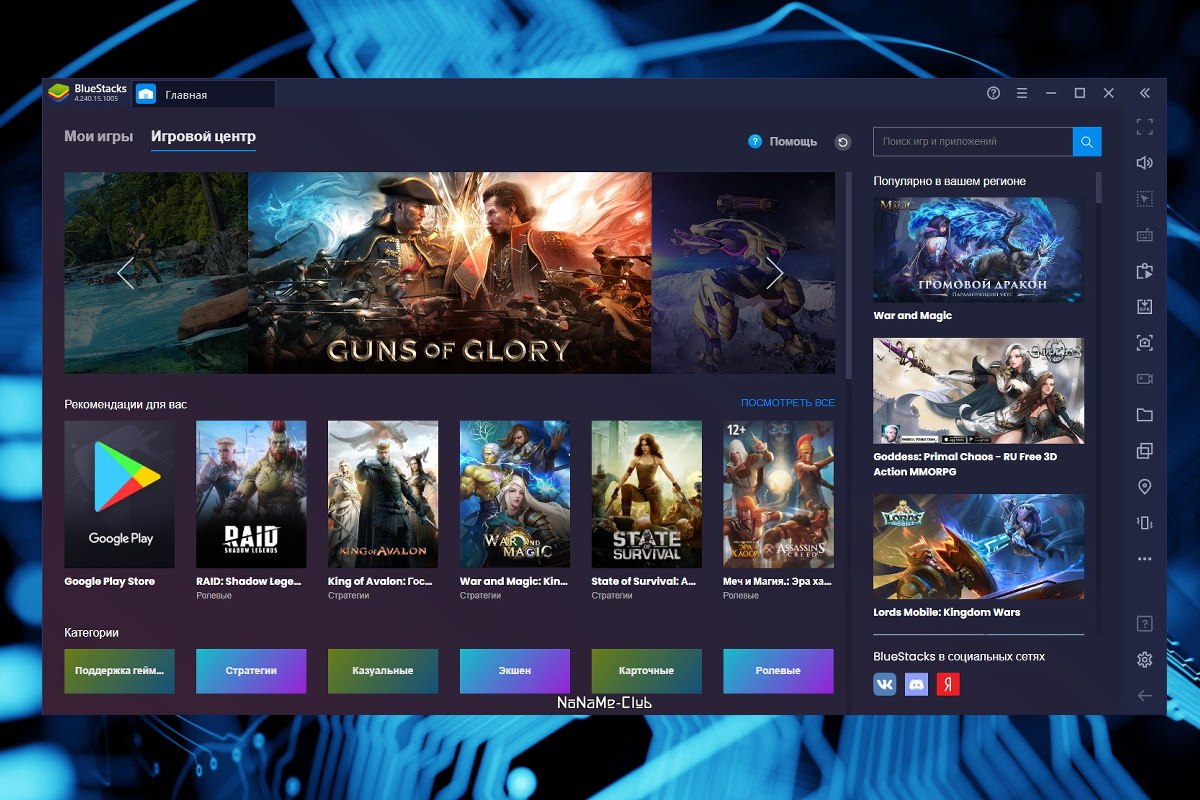
Task: Open the RAID: Shadow Legends tile
Action: (251, 494)
